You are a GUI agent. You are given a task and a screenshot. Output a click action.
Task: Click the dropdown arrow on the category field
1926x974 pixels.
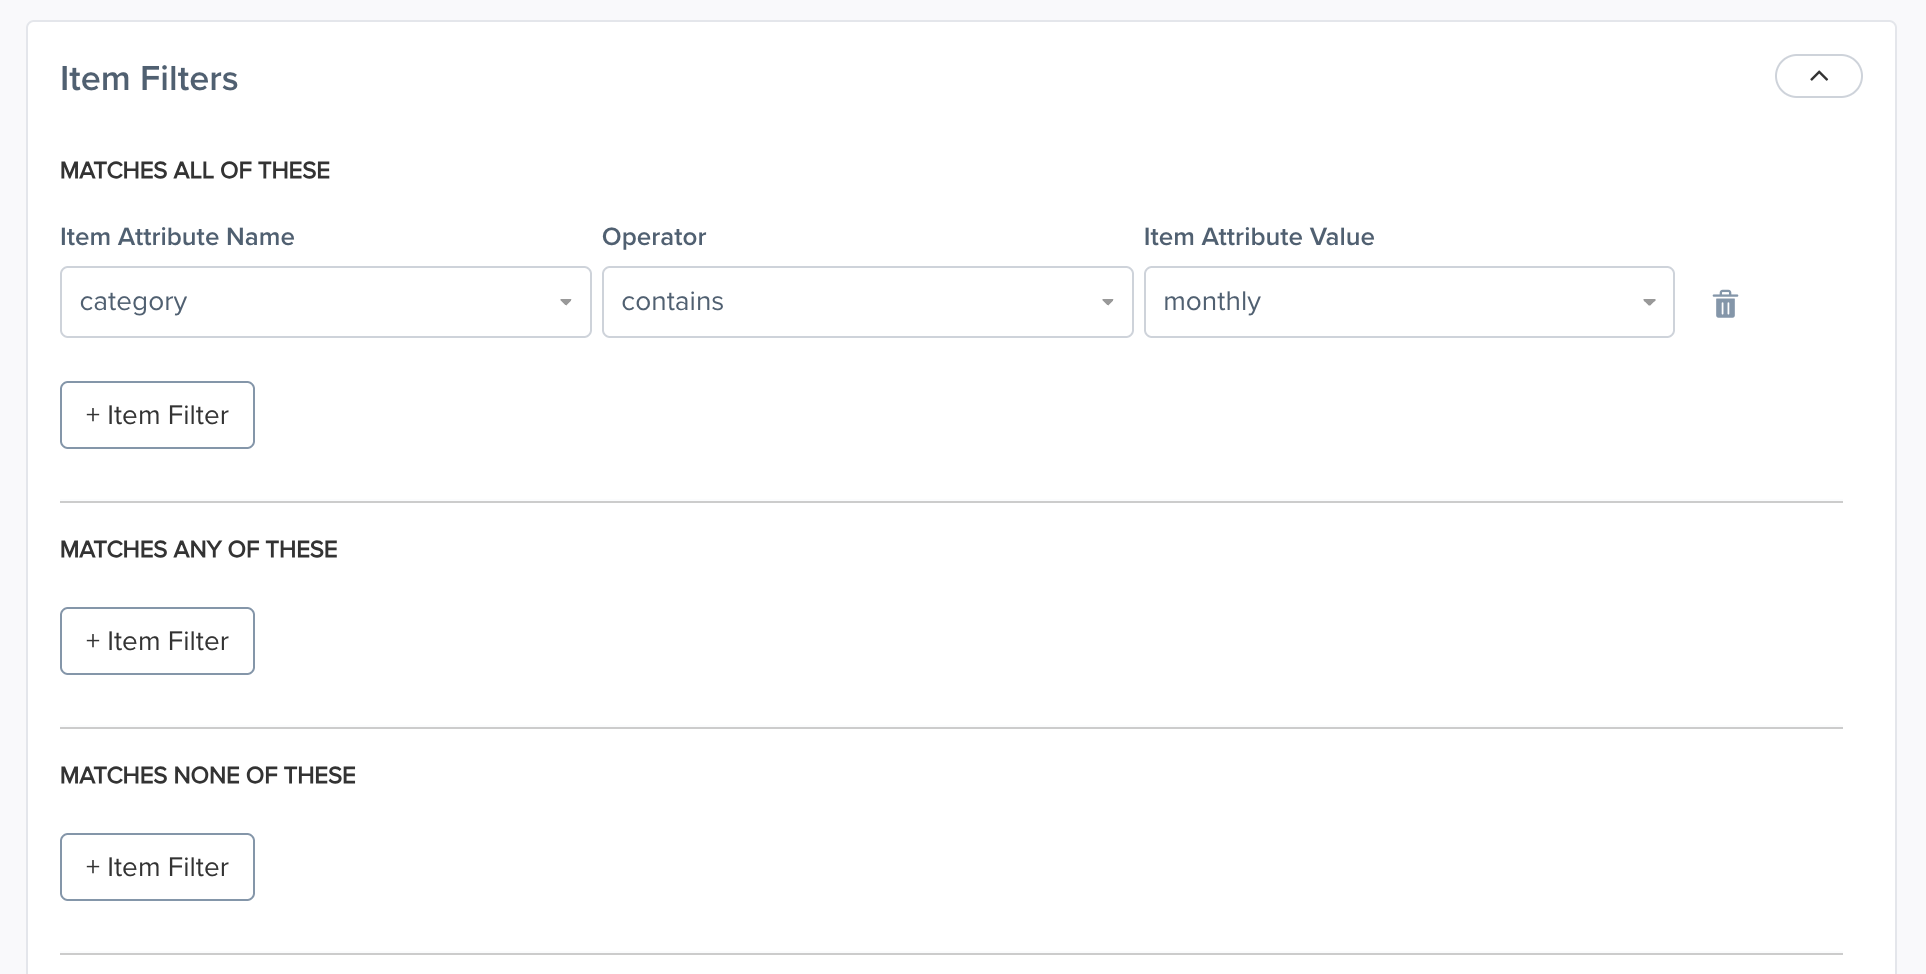(x=565, y=301)
